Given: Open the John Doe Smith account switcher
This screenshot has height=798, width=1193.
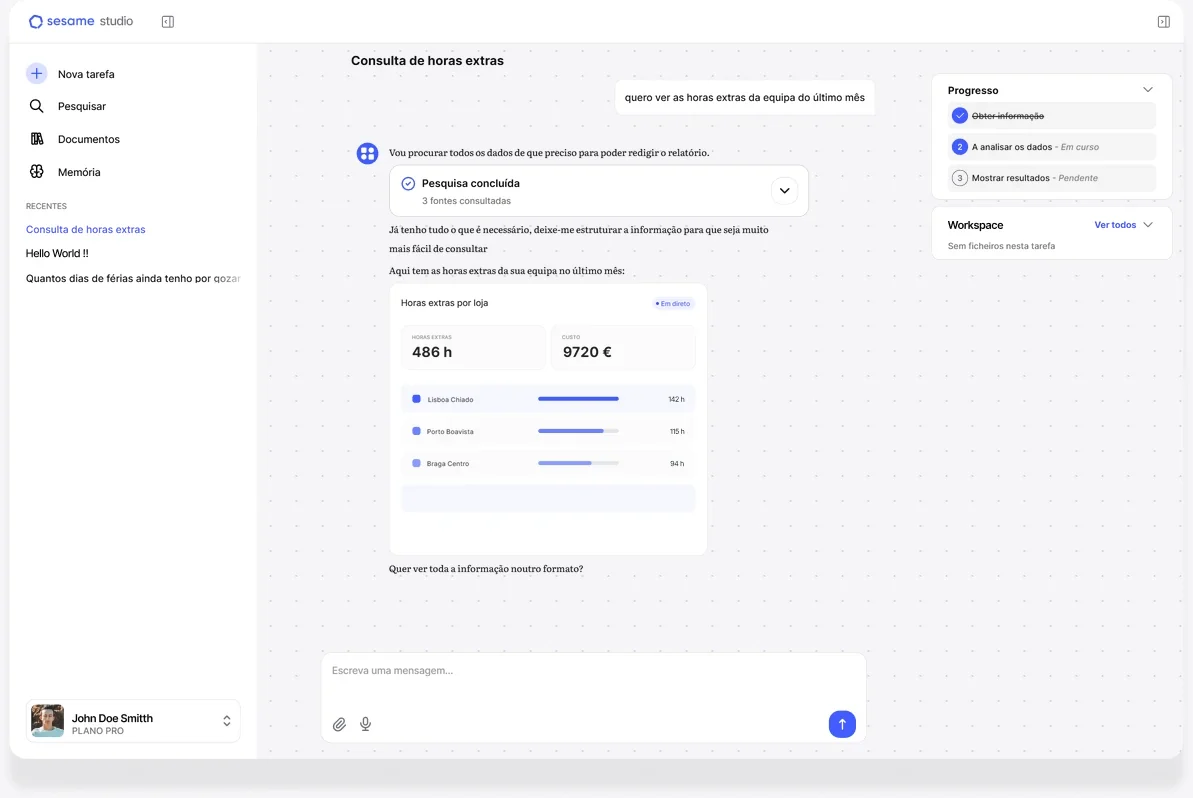Looking at the screenshot, I should 133,721.
